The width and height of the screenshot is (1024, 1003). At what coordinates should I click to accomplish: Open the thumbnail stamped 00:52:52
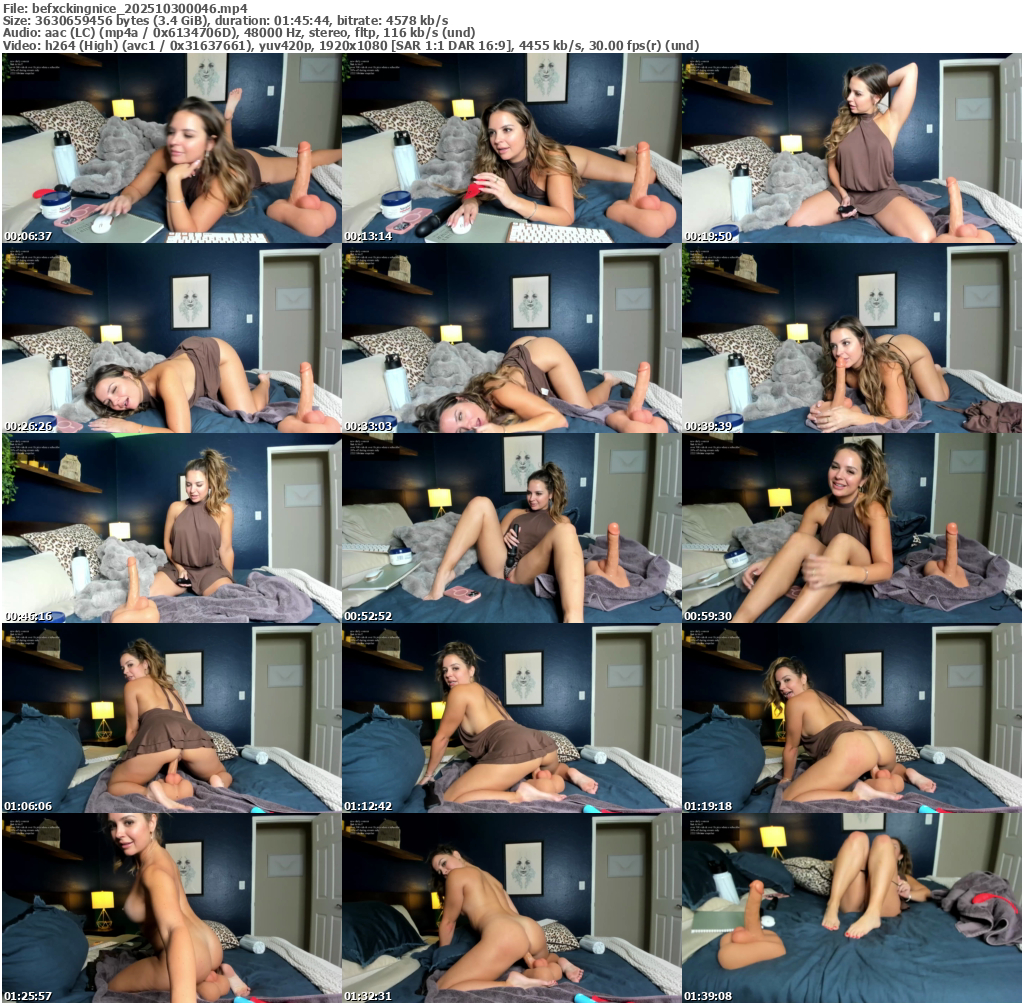511,528
